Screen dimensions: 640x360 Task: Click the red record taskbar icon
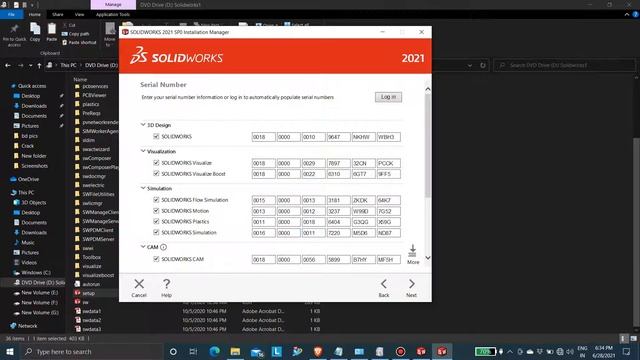click(x=400, y=351)
